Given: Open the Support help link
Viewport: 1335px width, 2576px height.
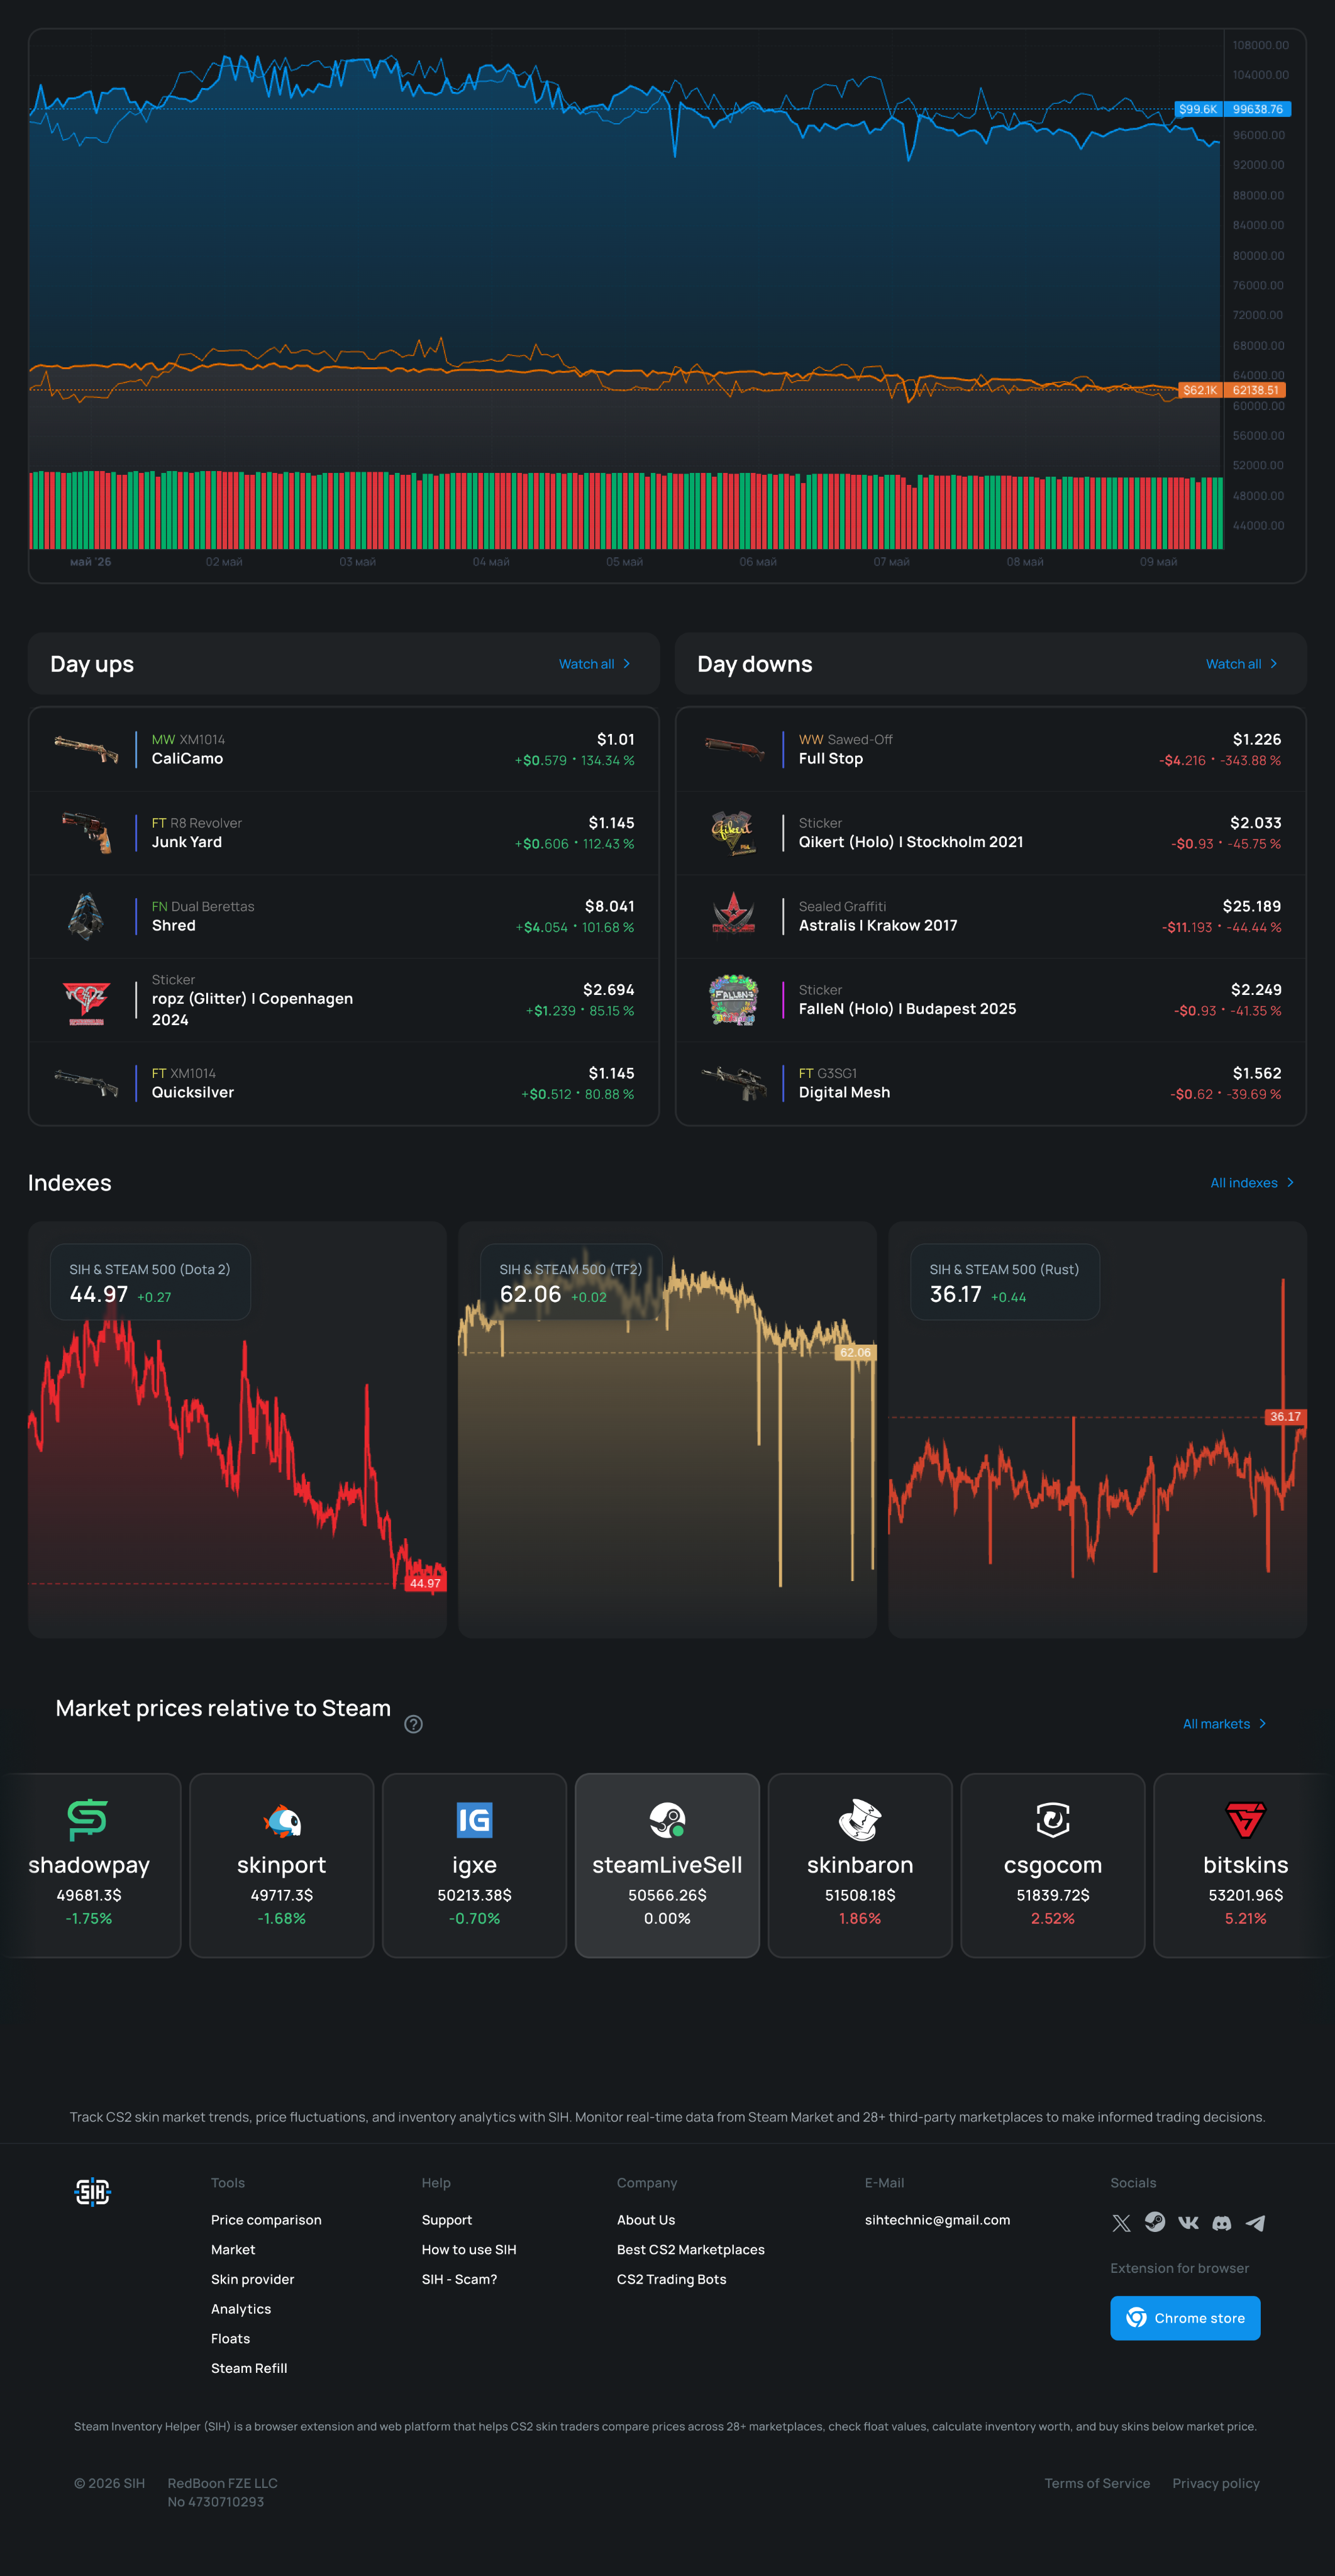Looking at the screenshot, I should [447, 2220].
